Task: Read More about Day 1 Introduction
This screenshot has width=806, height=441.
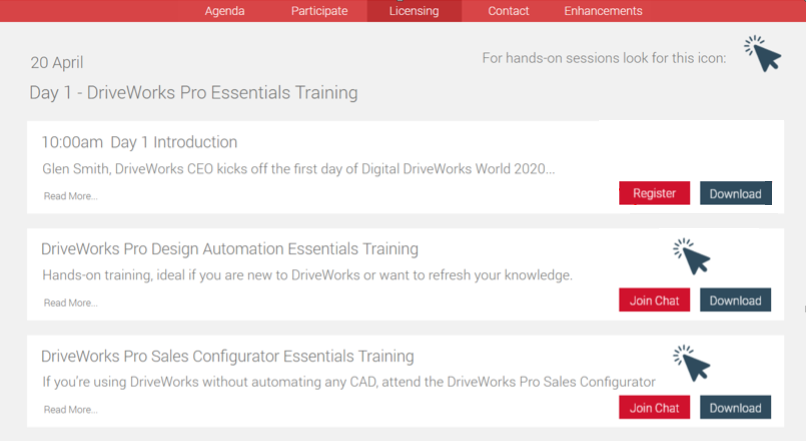Action: 70,196
